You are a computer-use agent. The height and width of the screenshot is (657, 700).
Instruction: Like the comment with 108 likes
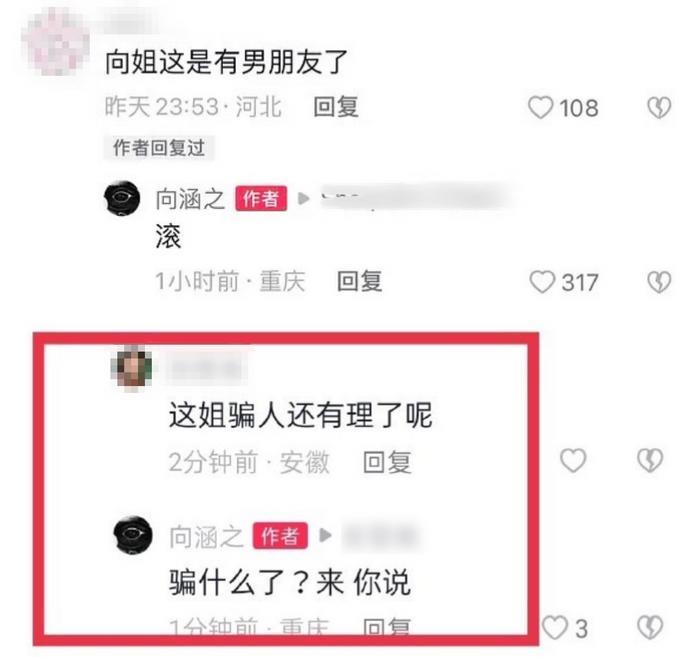click(541, 108)
